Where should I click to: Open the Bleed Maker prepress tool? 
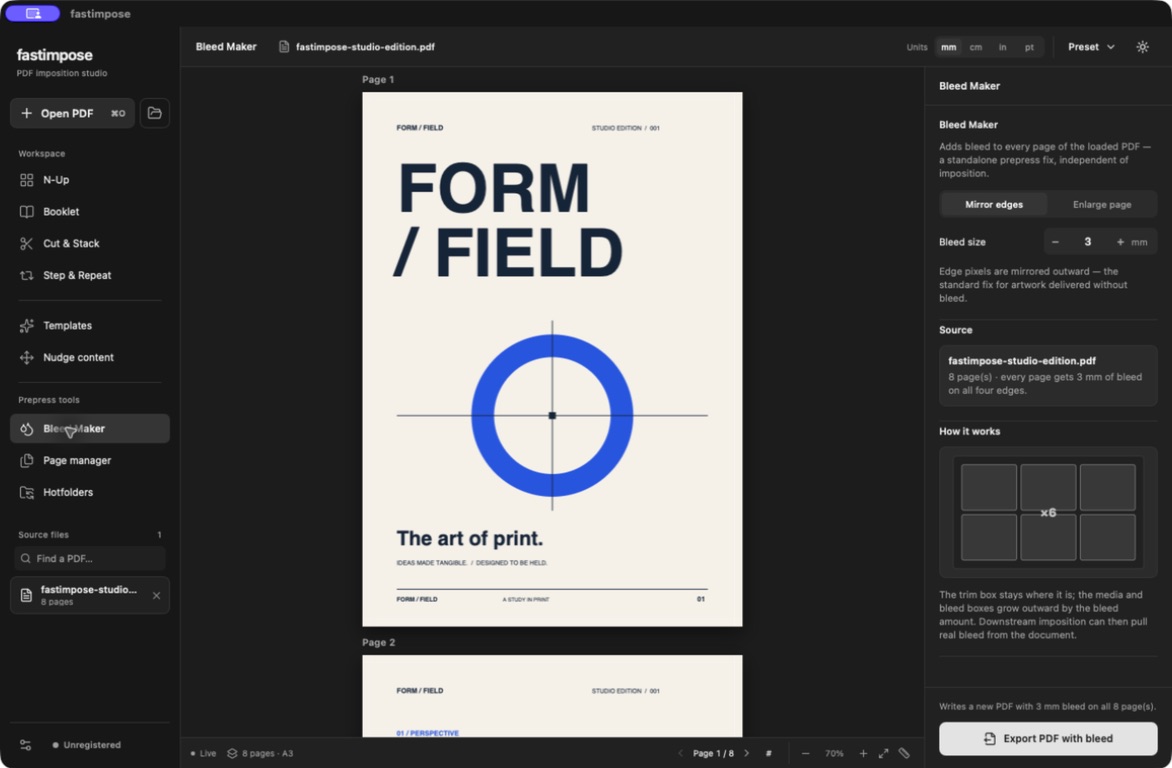tap(90, 428)
